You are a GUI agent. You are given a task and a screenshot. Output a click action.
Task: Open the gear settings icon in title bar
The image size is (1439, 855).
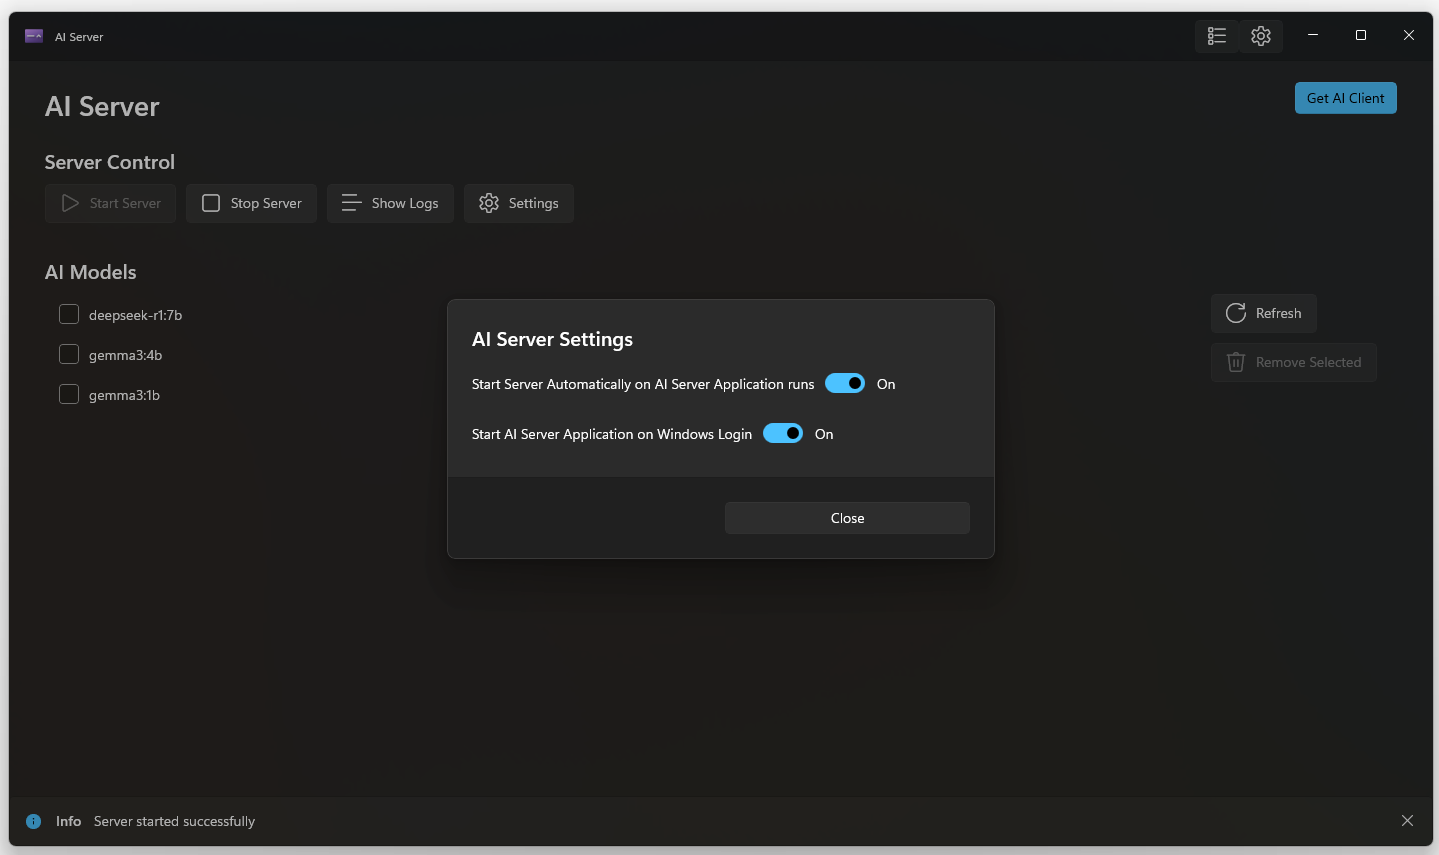tap(1261, 36)
